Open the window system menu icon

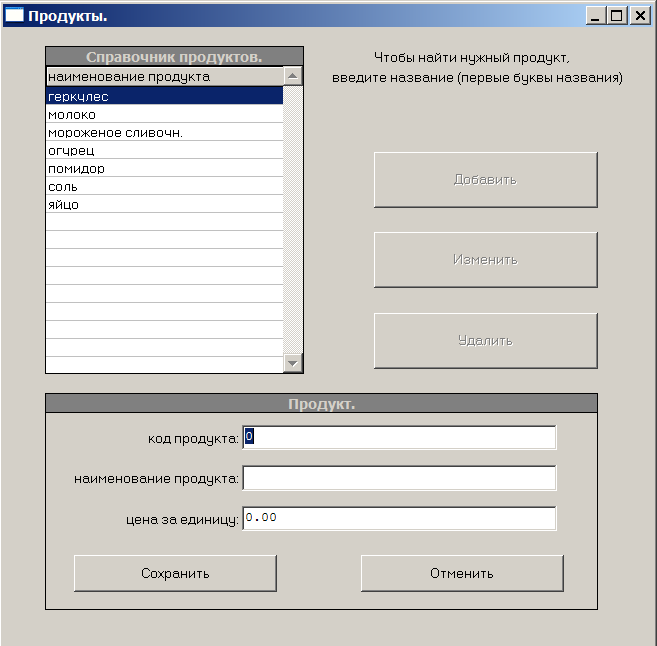click(14, 16)
